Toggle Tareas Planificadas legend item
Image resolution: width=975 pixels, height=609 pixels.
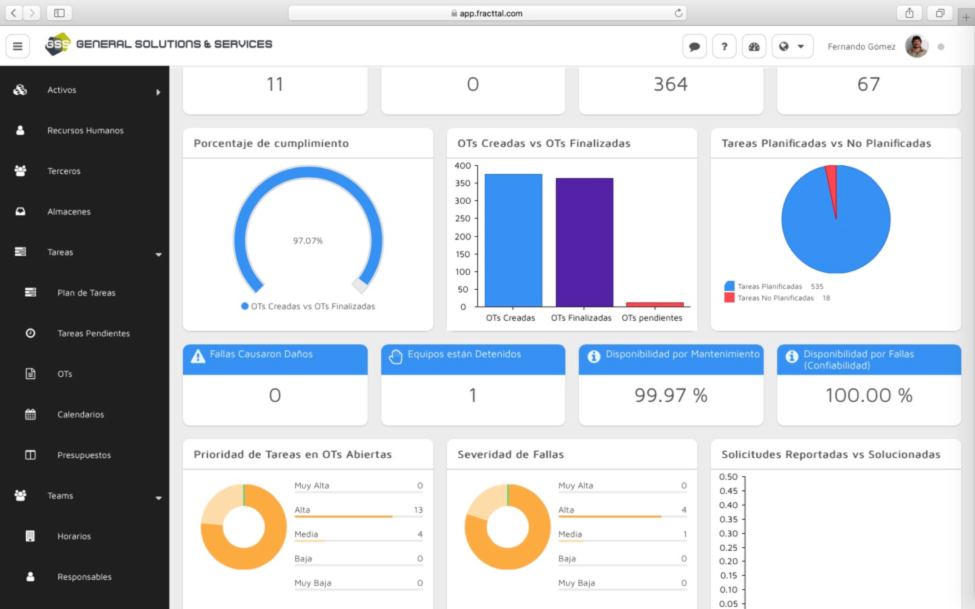click(768, 286)
